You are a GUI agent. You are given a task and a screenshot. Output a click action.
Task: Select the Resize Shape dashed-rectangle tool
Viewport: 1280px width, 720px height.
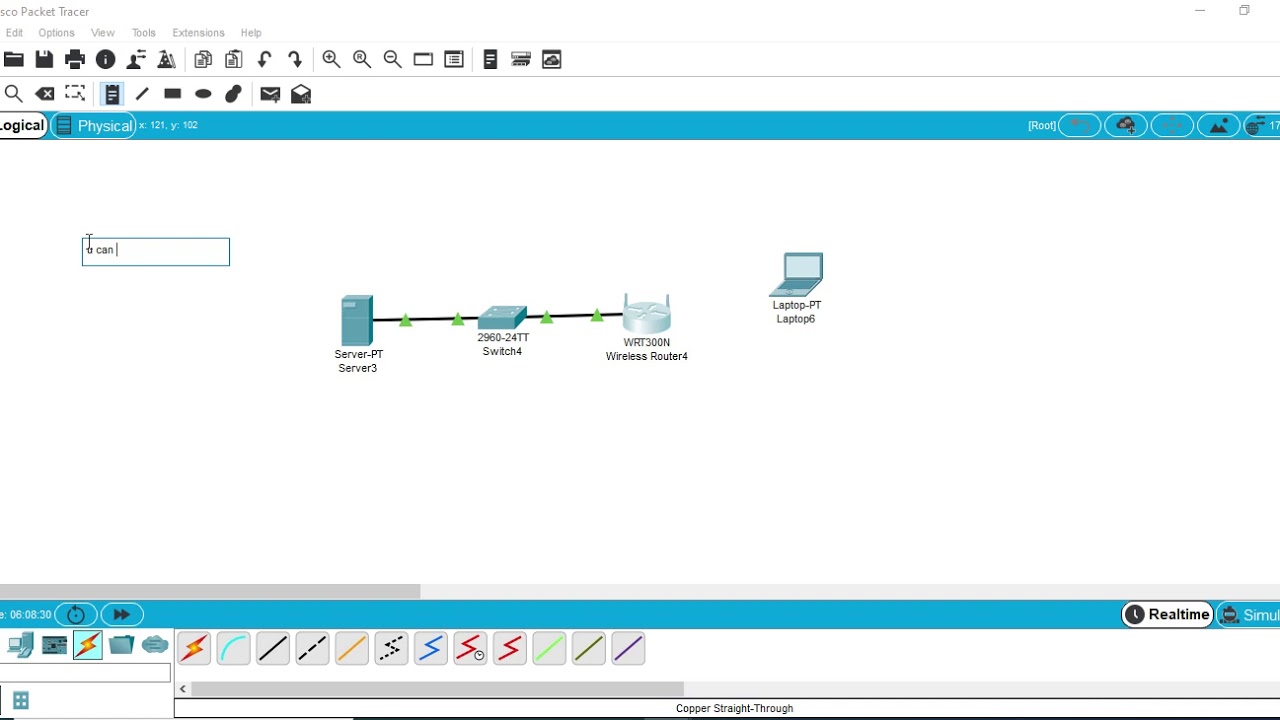coord(75,94)
